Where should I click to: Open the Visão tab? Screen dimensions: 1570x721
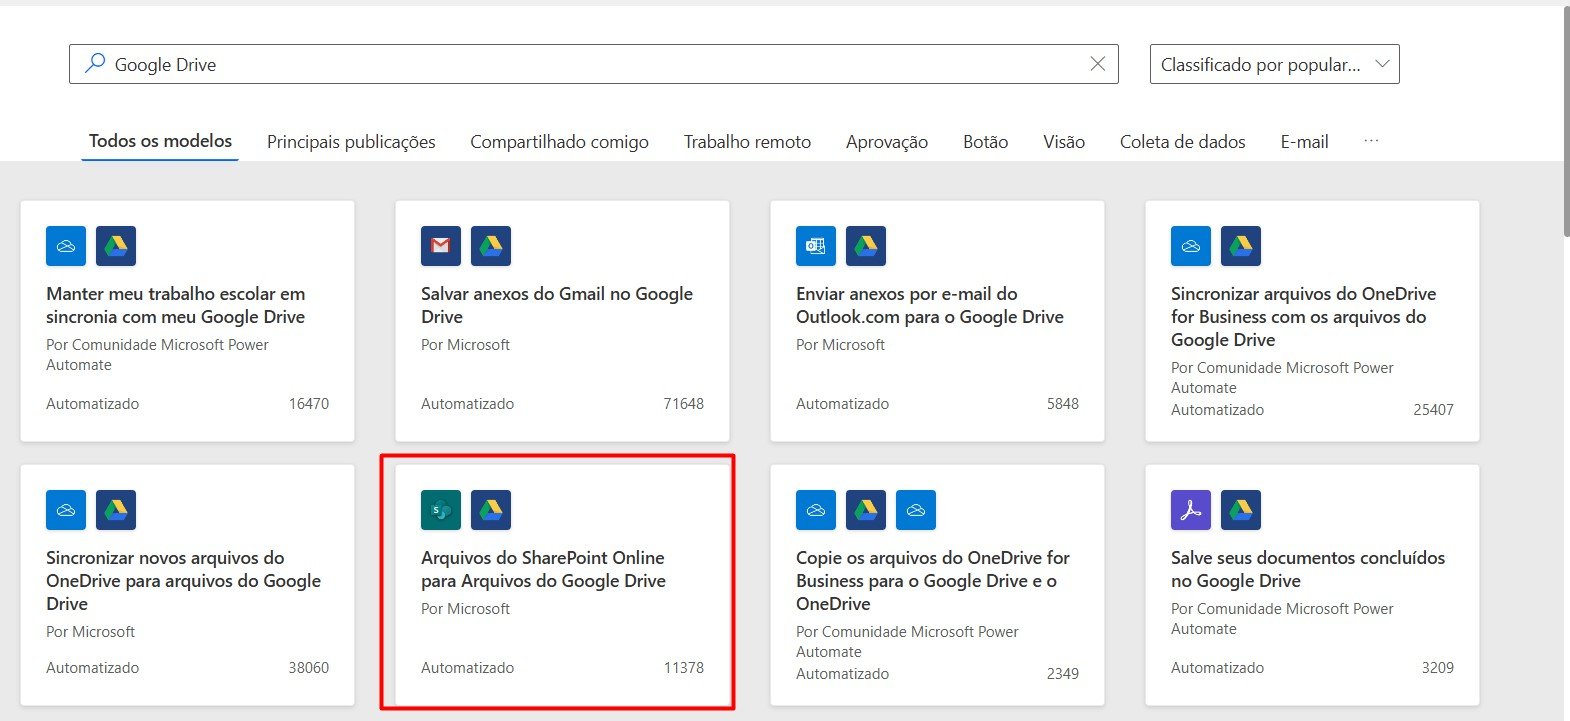[1064, 142]
